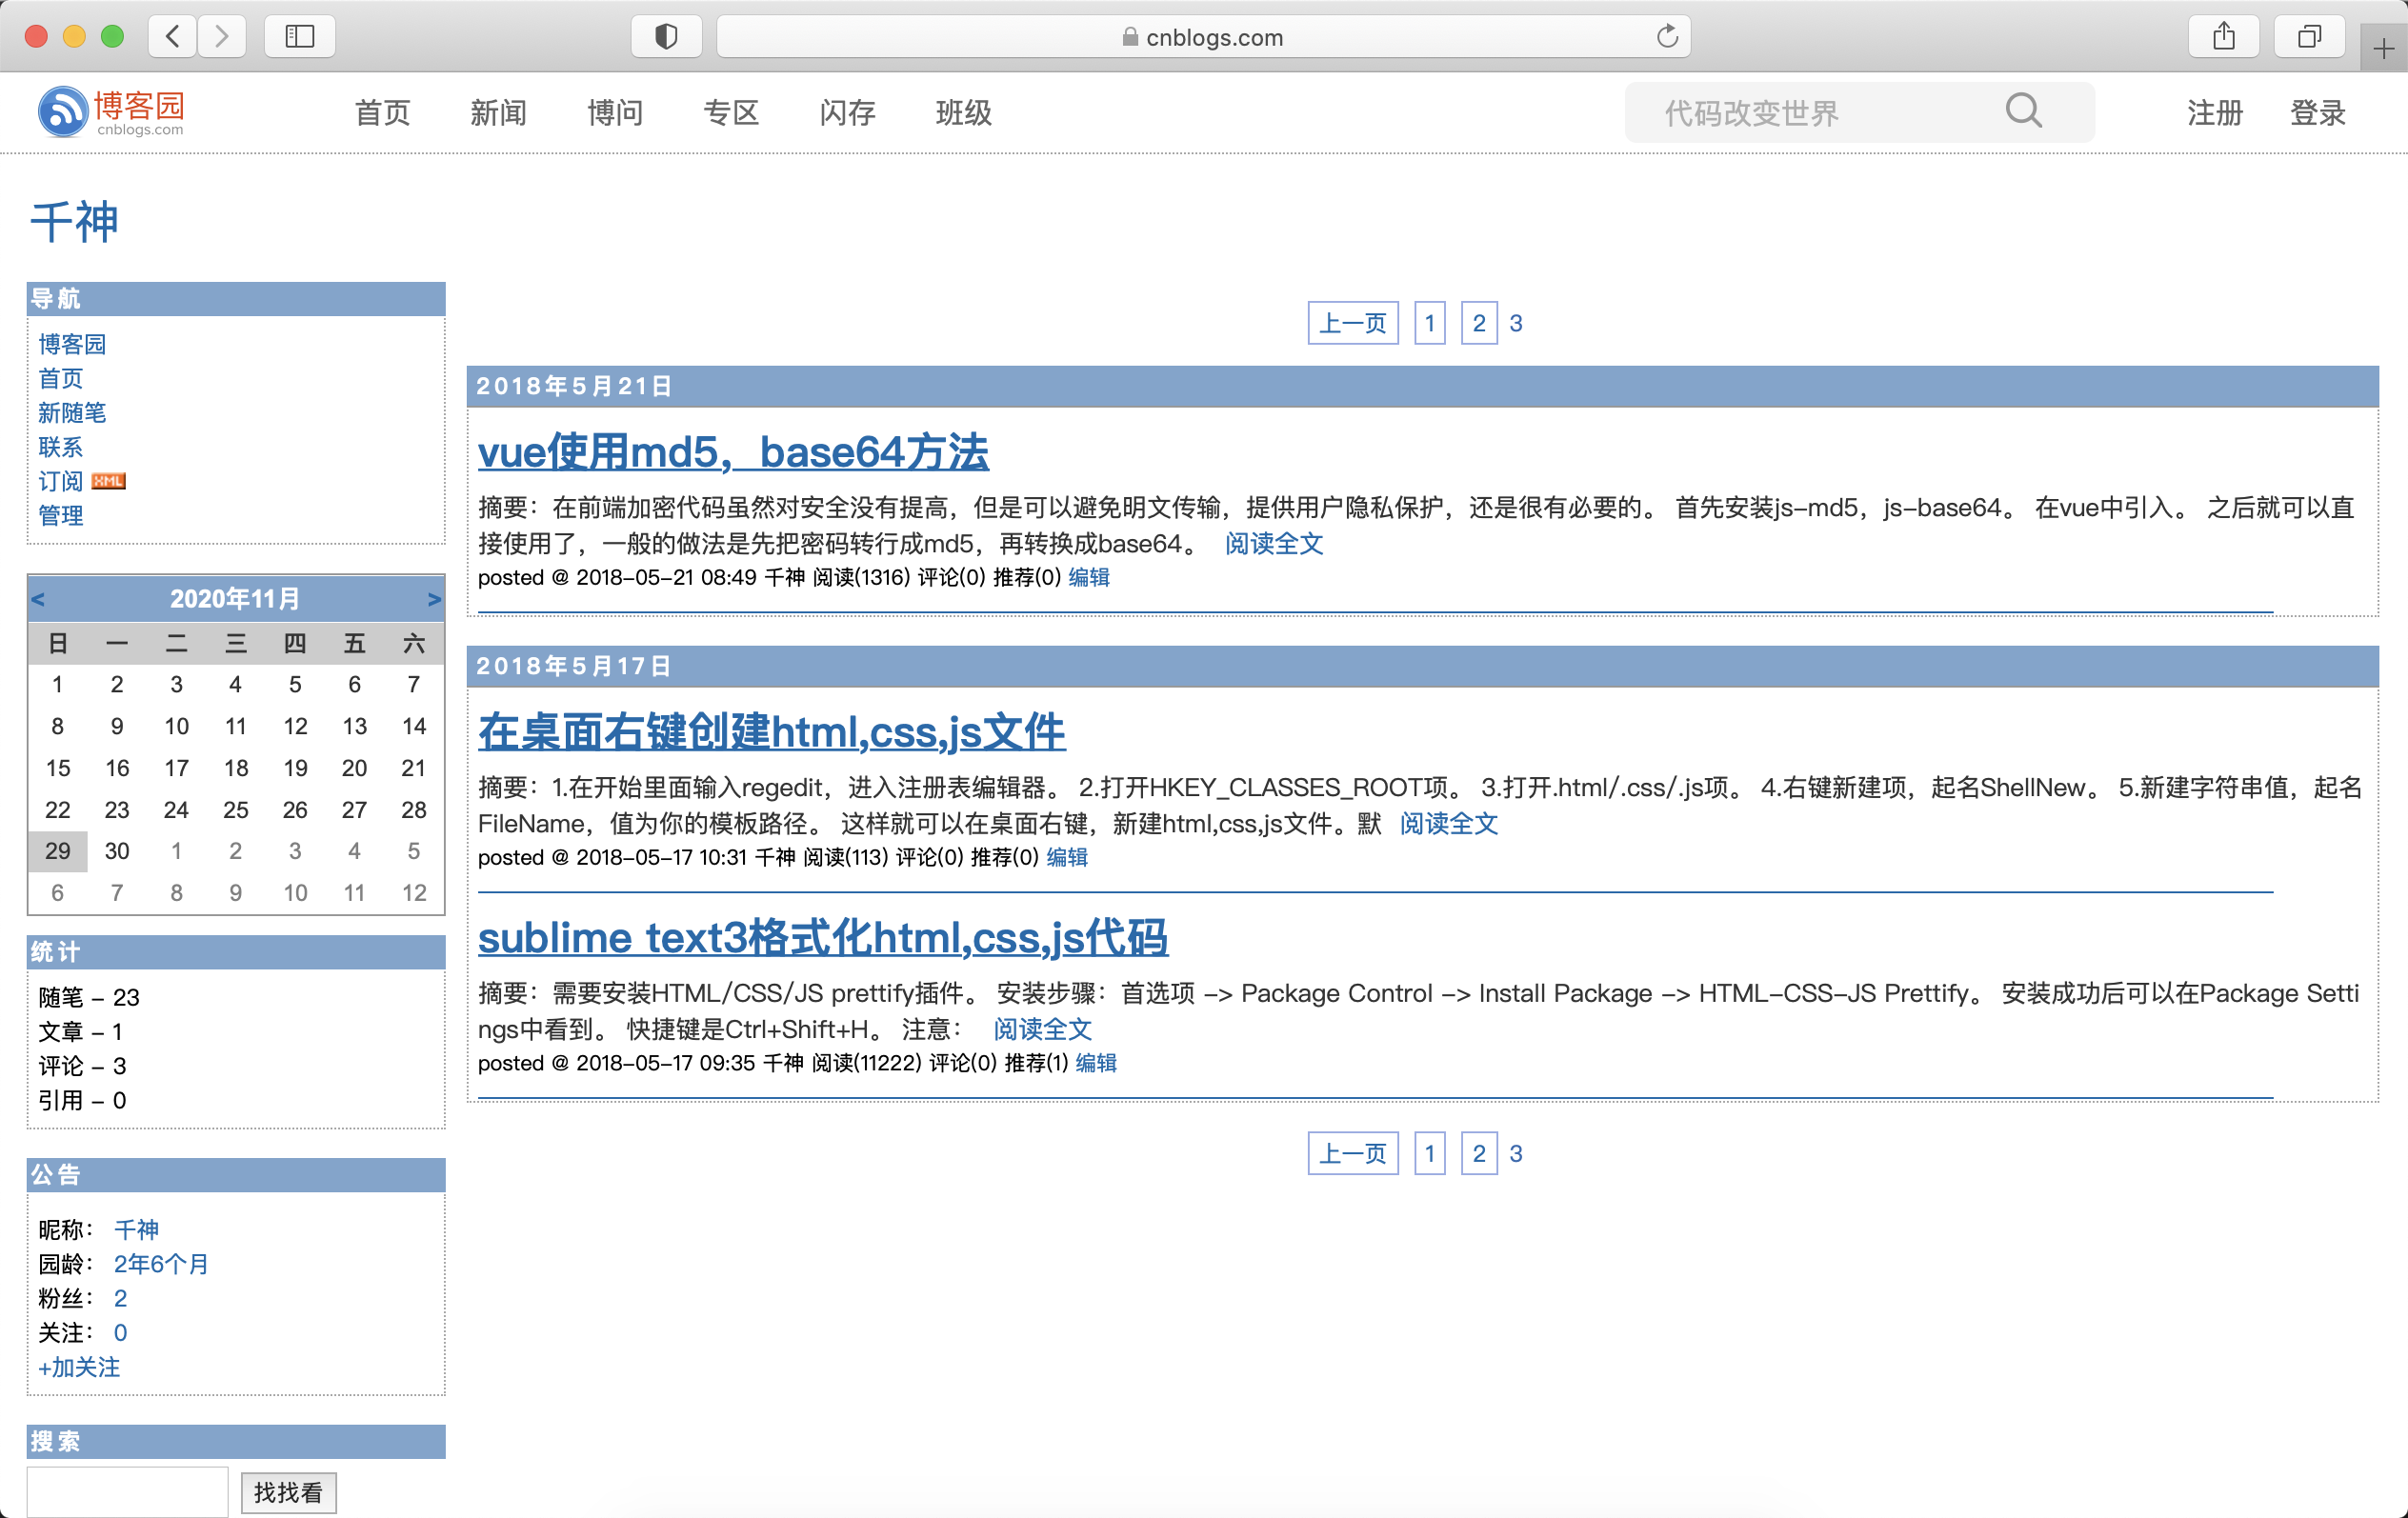2408x1518 pixels.
Task: Open the 新闻 navigation menu item
Action: [498, 113]
